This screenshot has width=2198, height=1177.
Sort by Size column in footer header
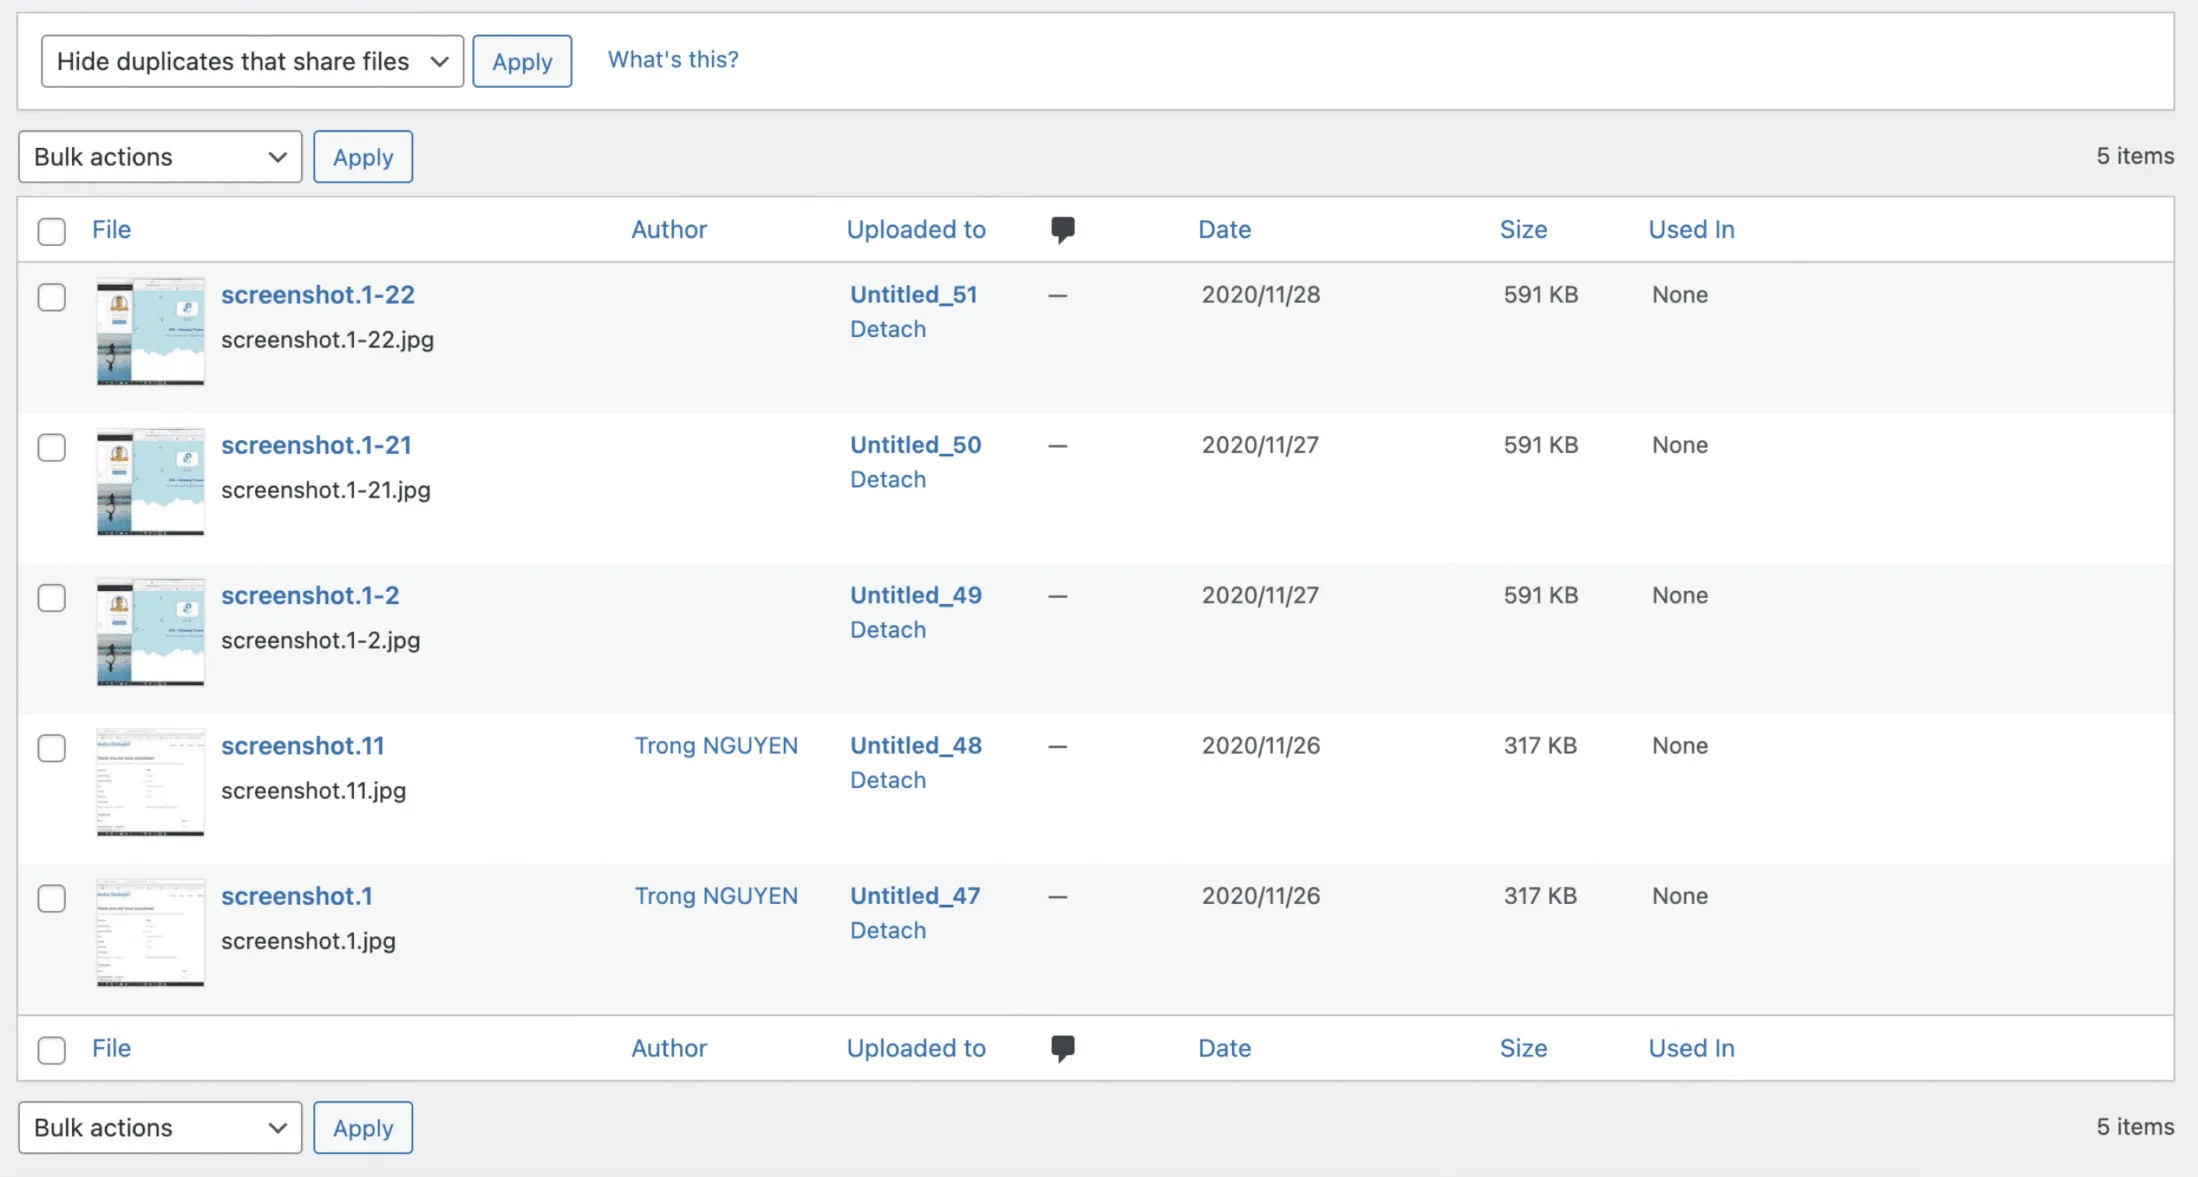1523,1048
